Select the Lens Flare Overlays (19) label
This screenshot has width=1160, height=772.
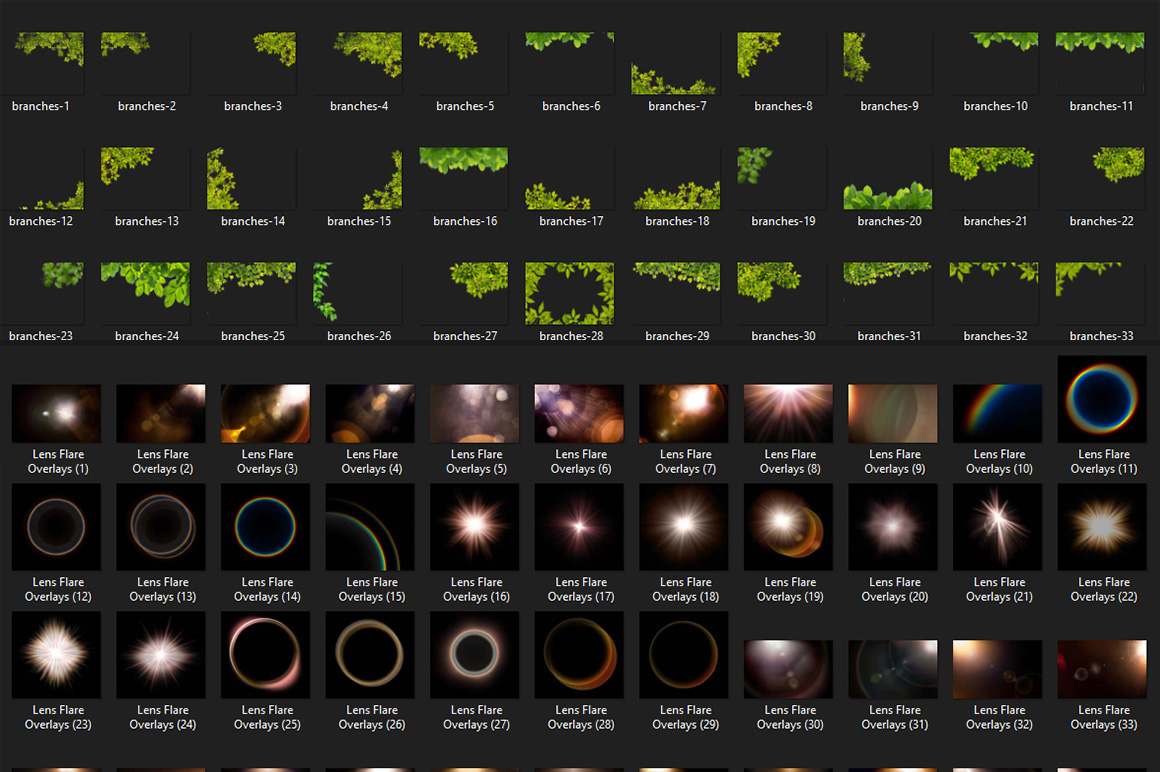click(789, 589)
